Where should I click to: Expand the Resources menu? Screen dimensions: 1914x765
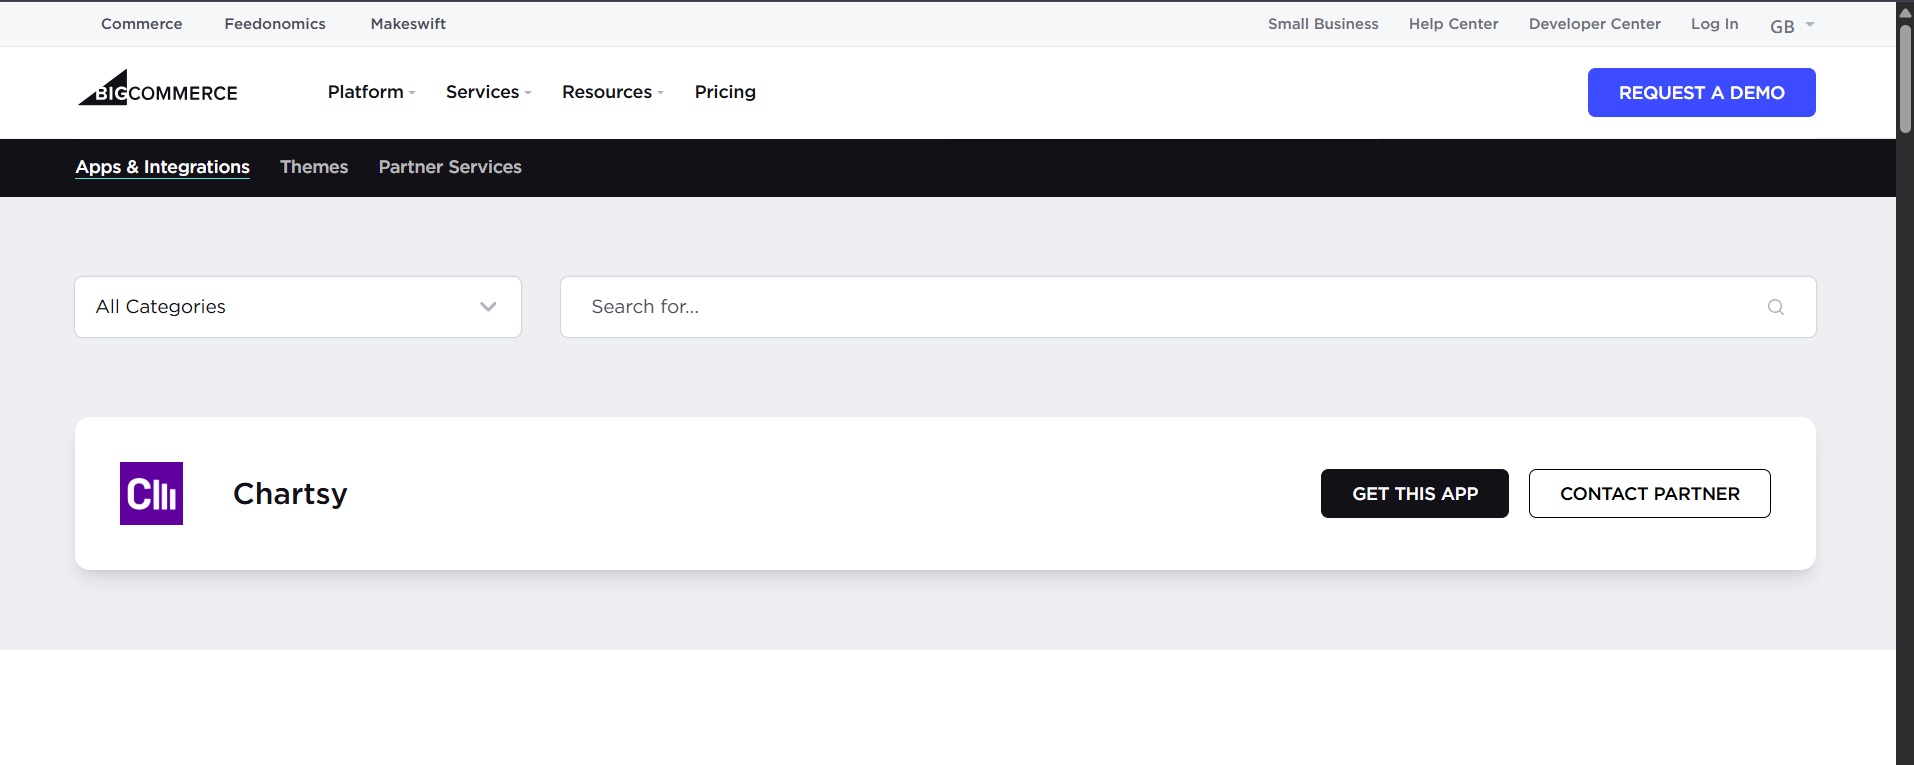612,92
